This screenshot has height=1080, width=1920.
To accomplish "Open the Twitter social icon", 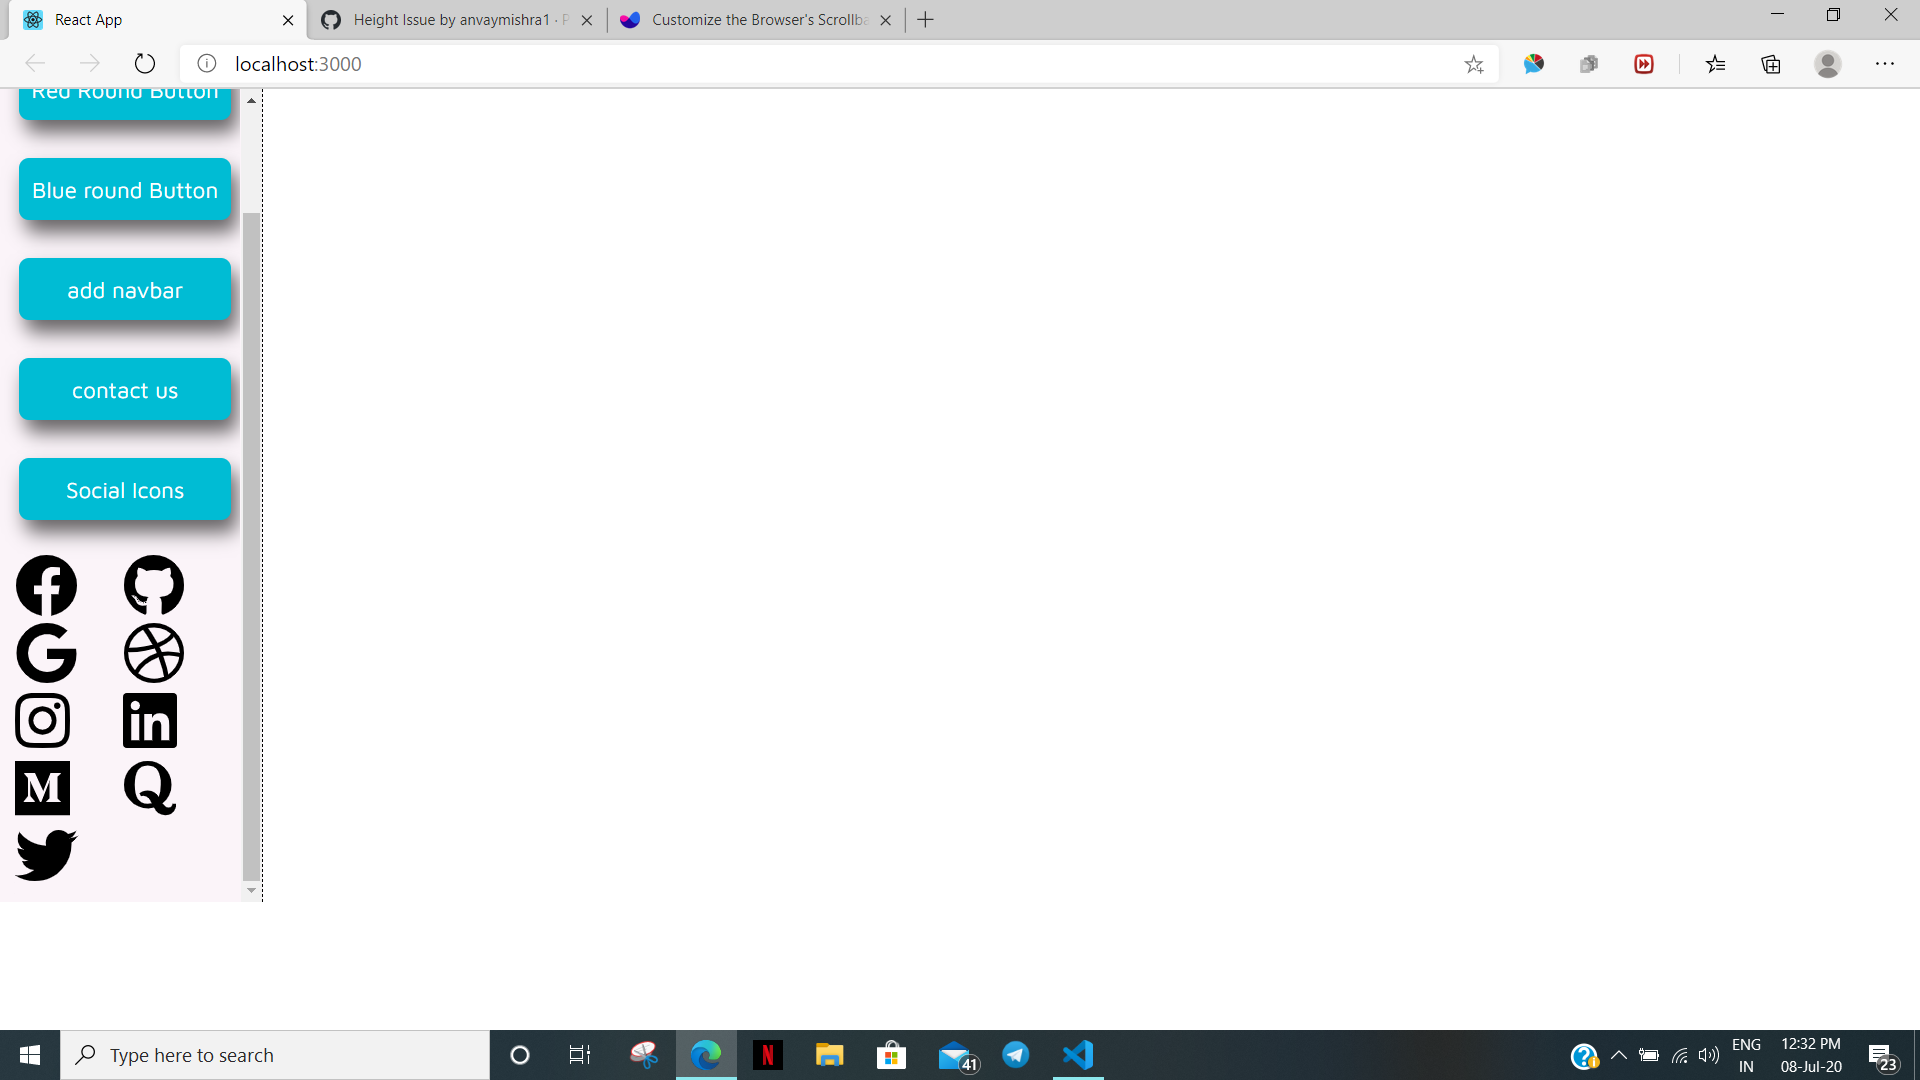I will pos(45,855).
